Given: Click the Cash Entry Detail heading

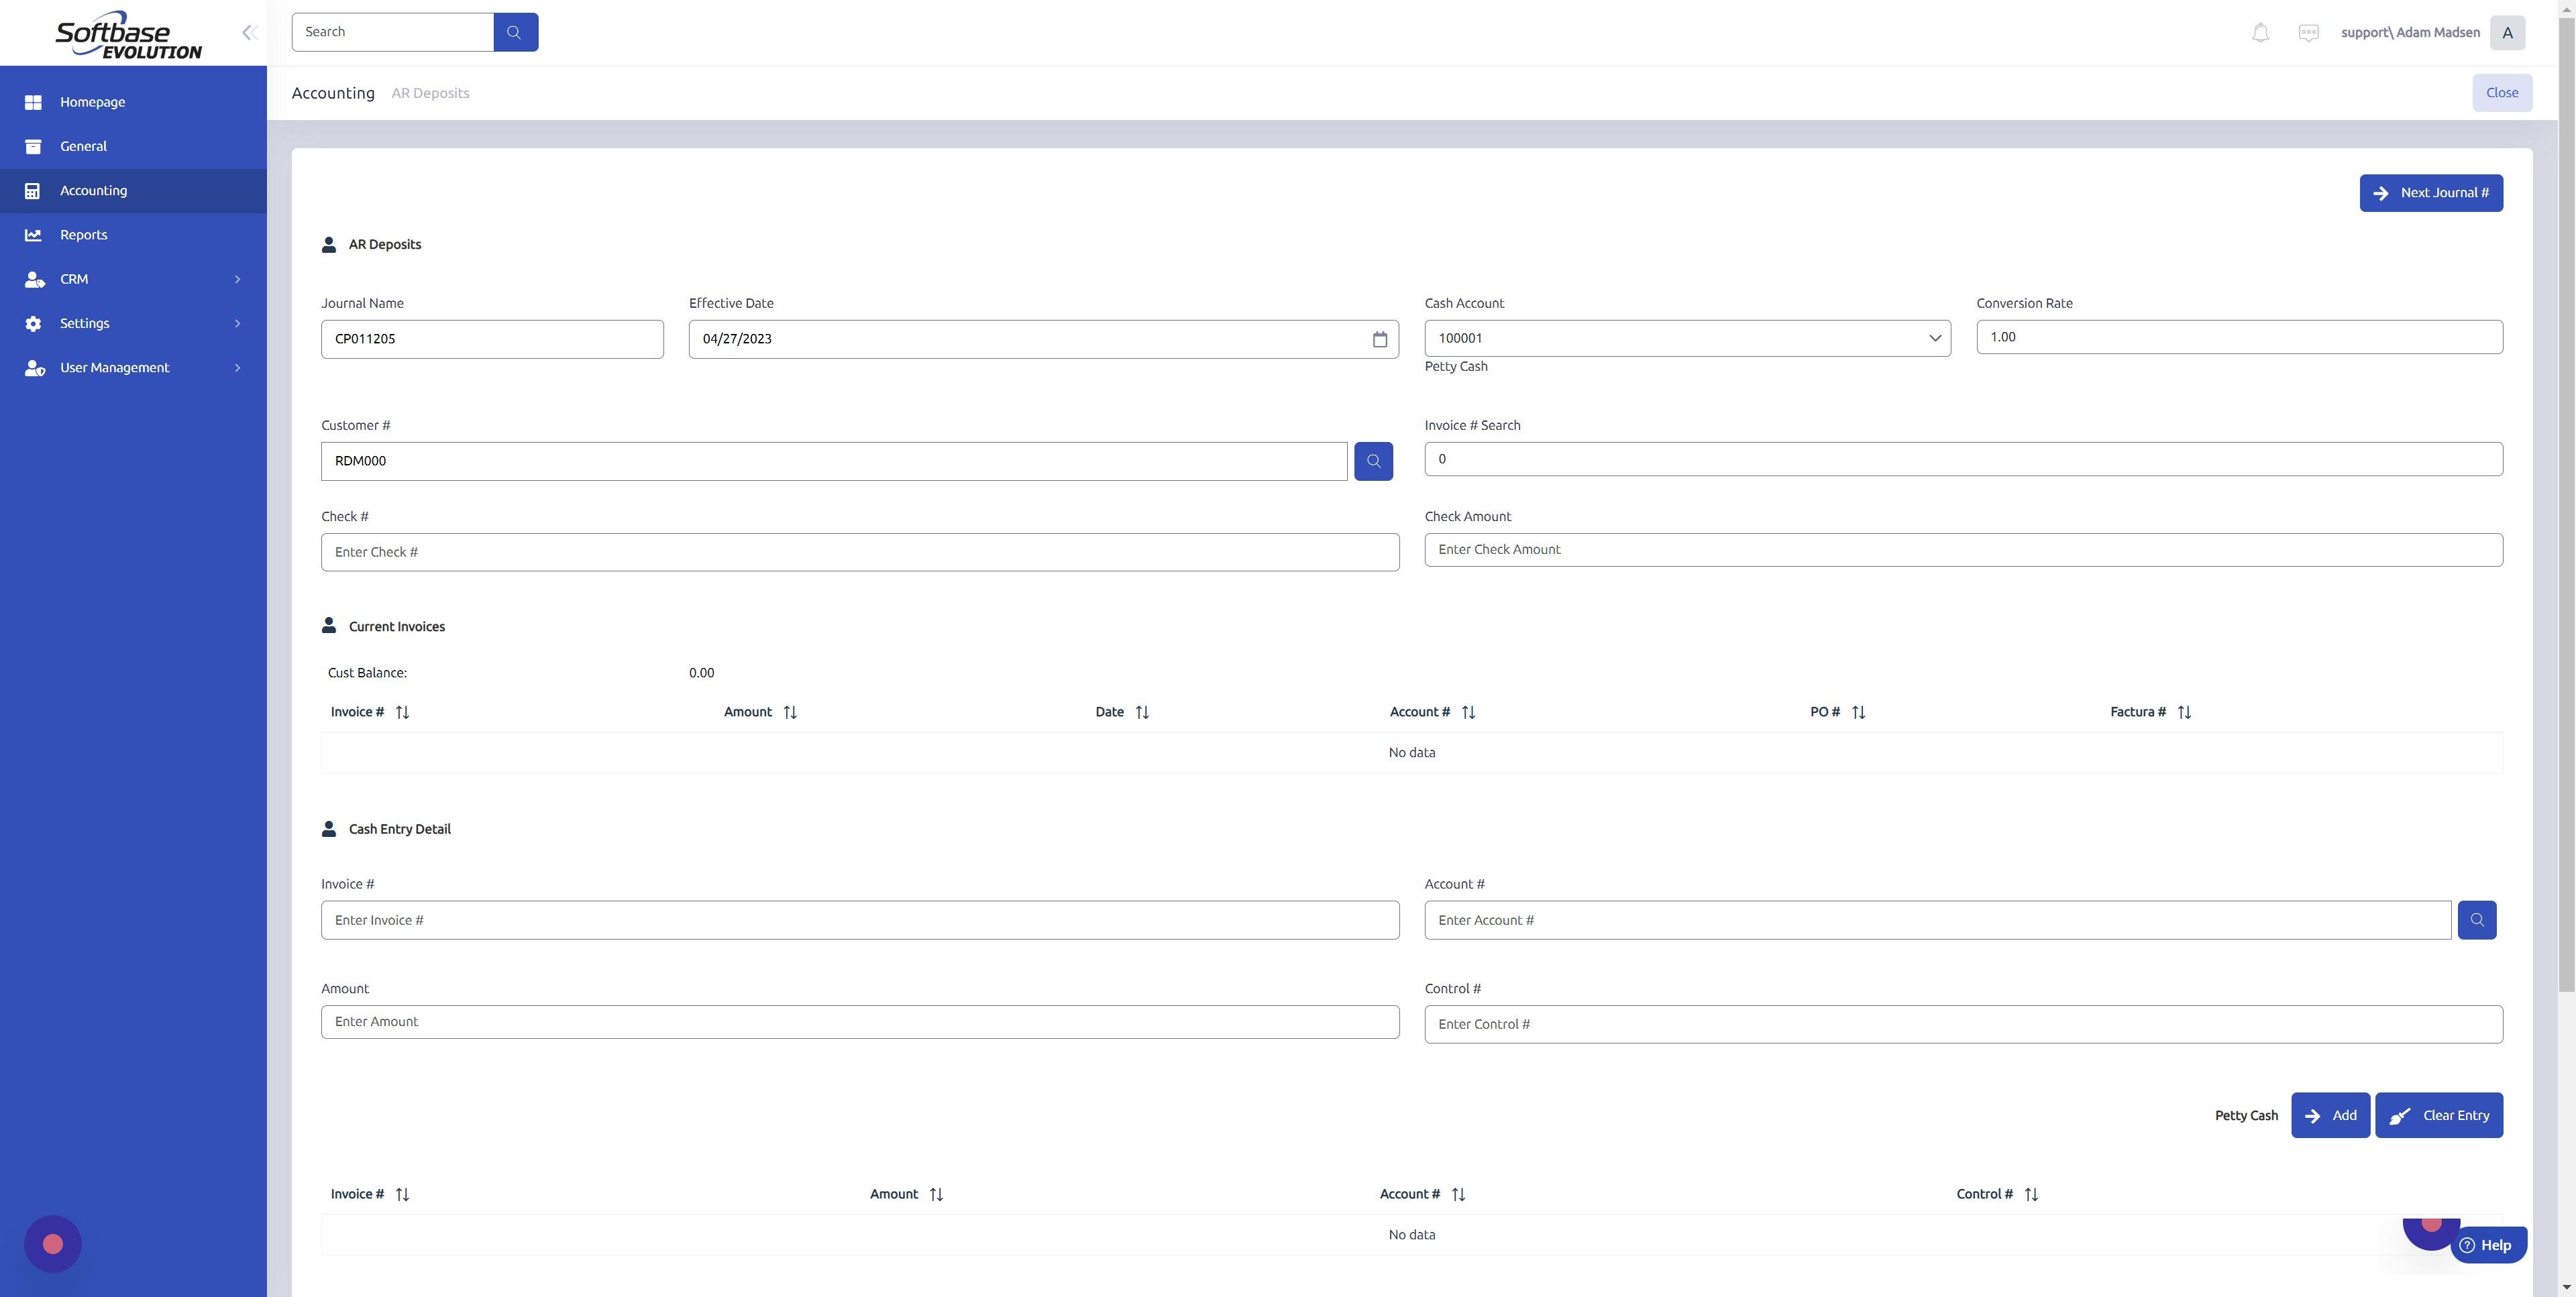Looking at the screenshot, I should [x=399, y=829].
